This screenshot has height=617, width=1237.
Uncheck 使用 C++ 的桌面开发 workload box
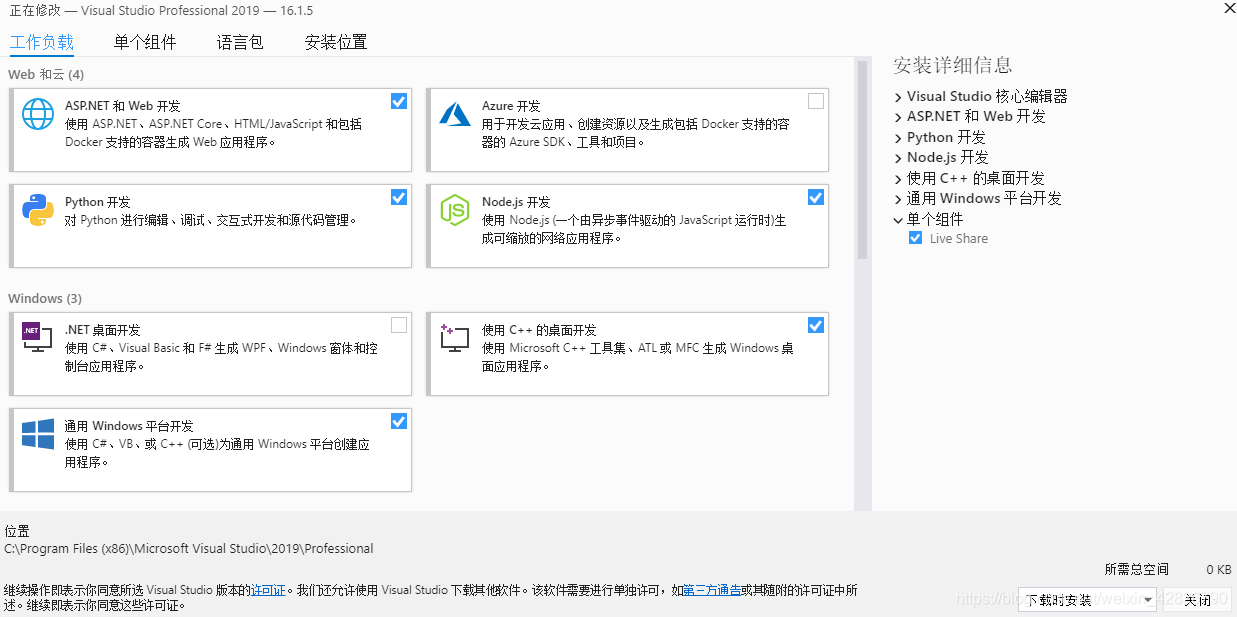(816, 325)
